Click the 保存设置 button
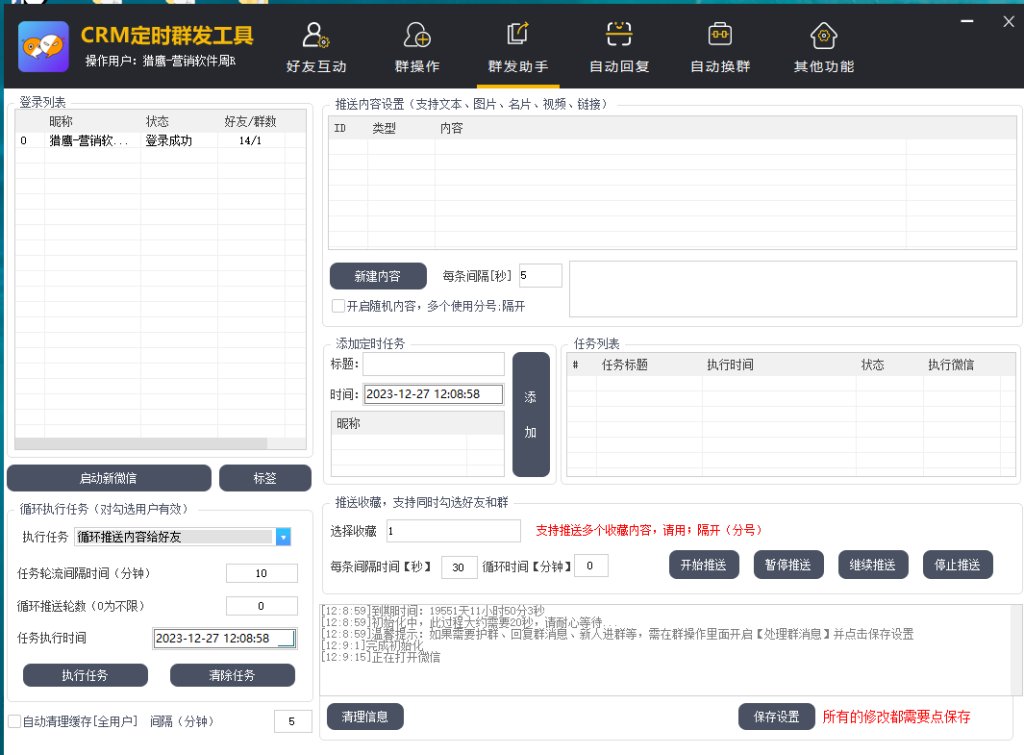1024x755 pixels. [776, 716]
